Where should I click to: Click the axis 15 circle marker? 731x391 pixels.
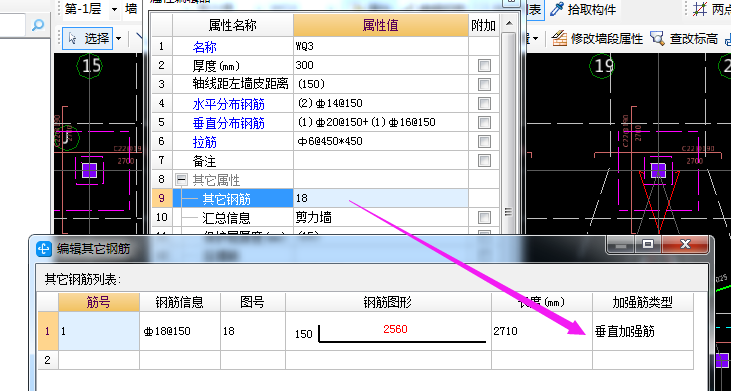90,66
